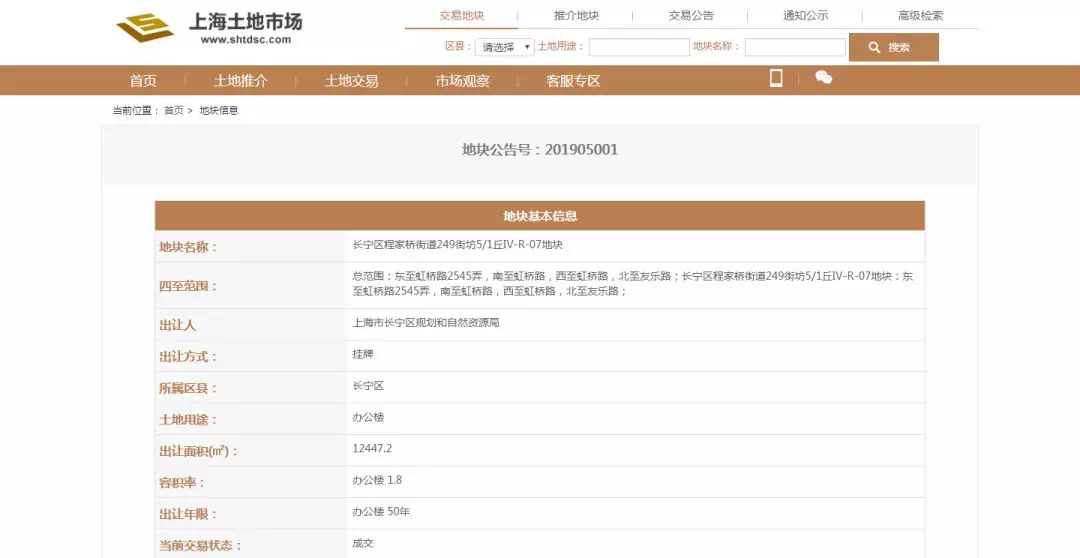This screenshot has height=558, width=1080.
Task: Click the WeChat chat bubble icon
Action: (x=823, y=78)
